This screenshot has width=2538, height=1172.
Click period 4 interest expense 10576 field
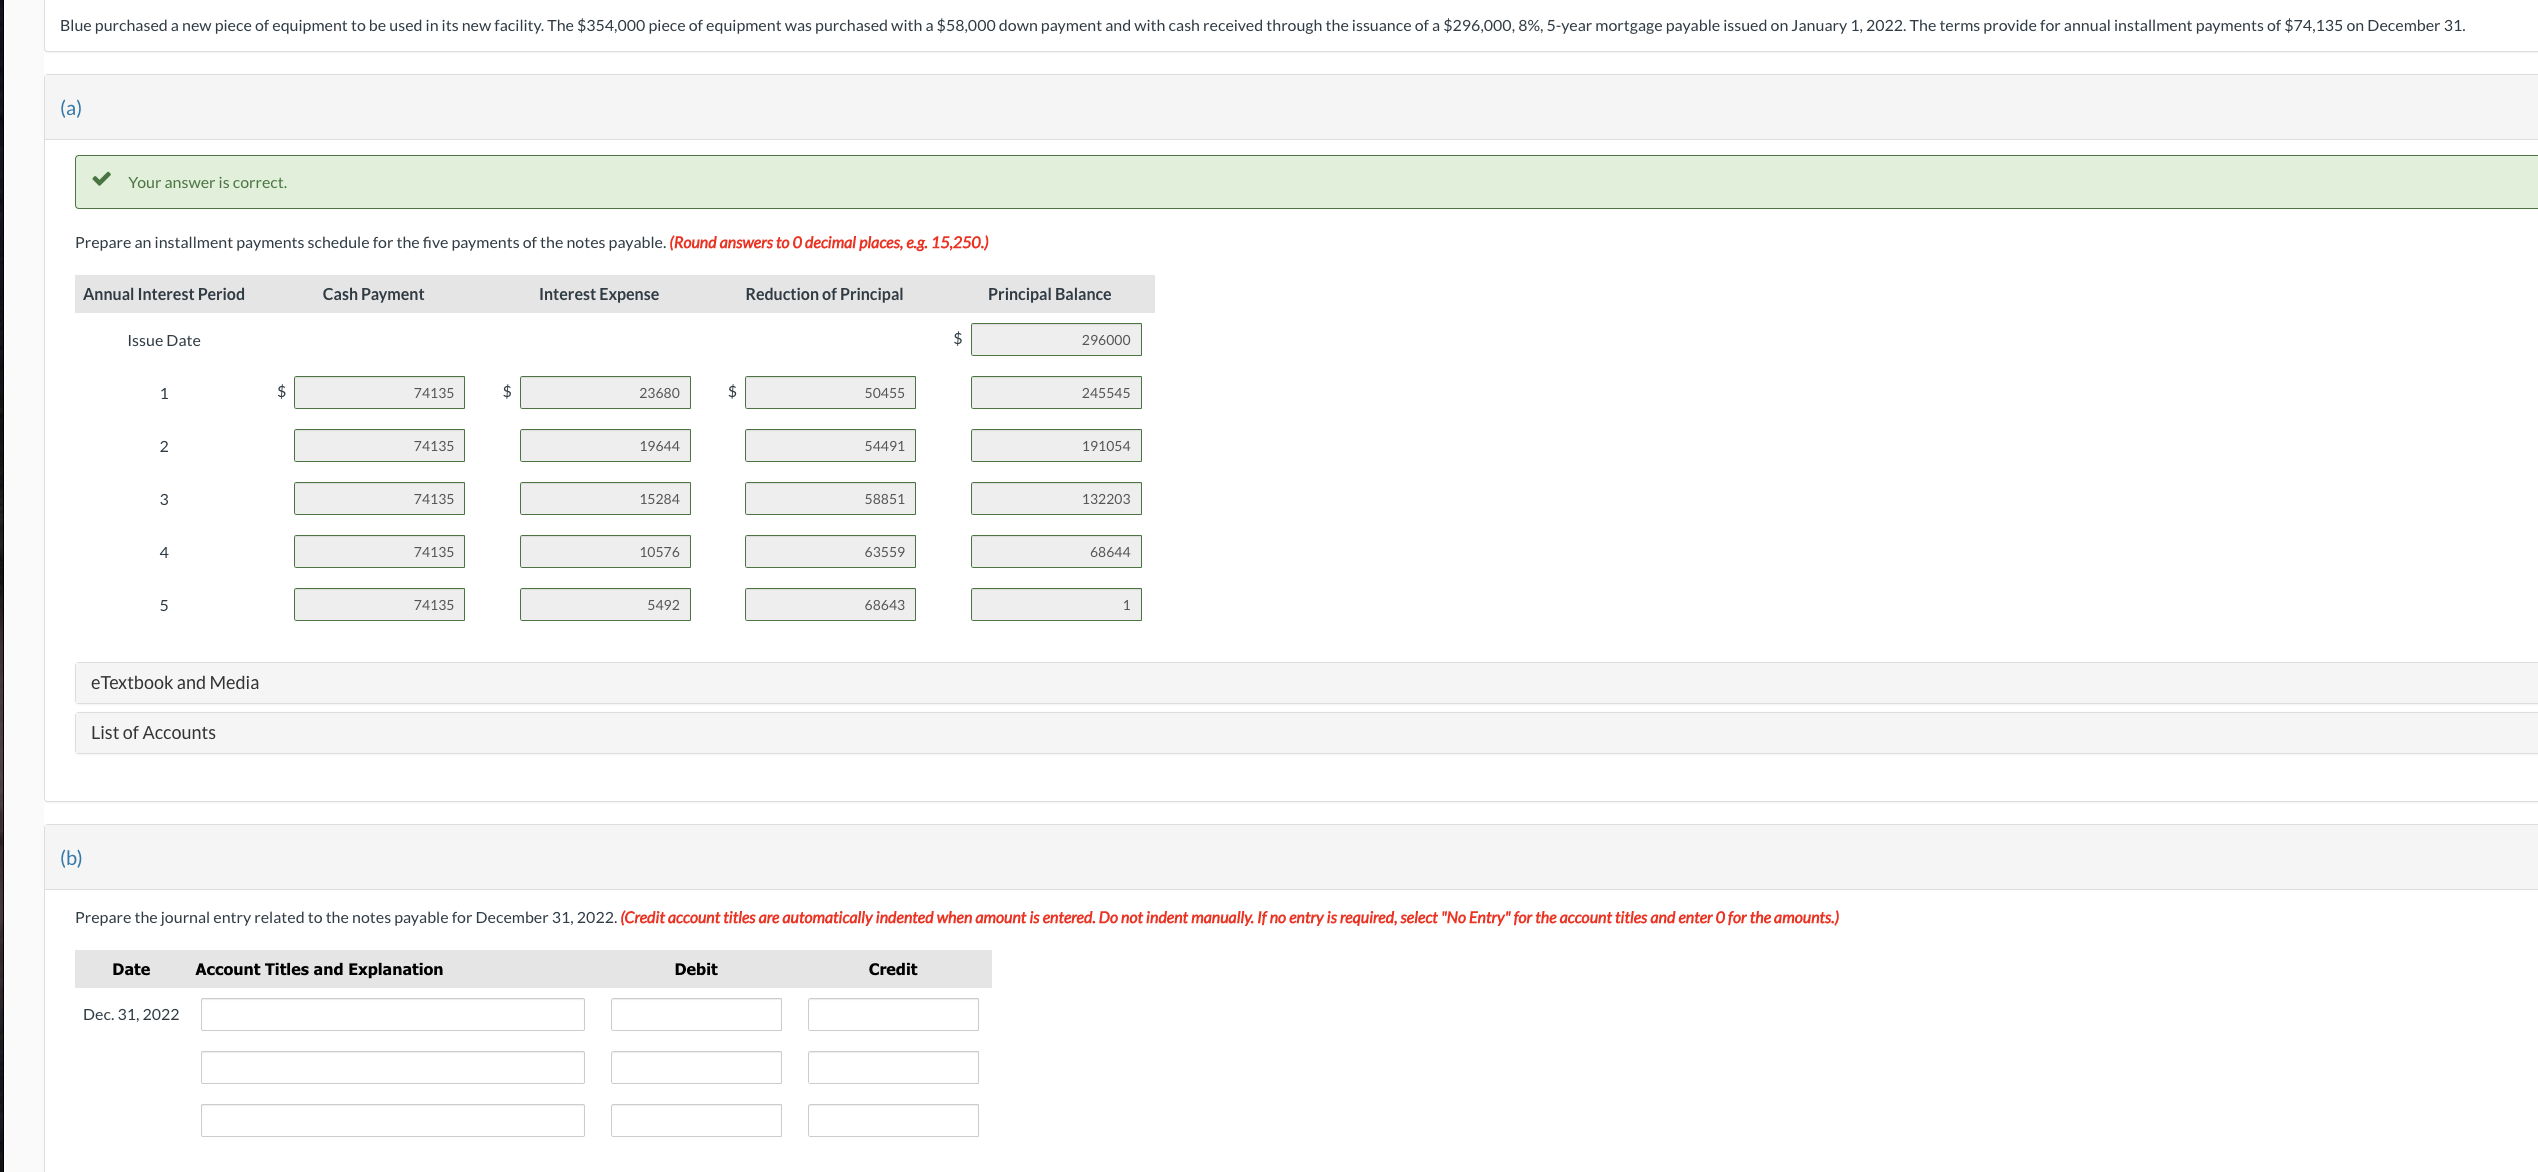coord(604,552)
